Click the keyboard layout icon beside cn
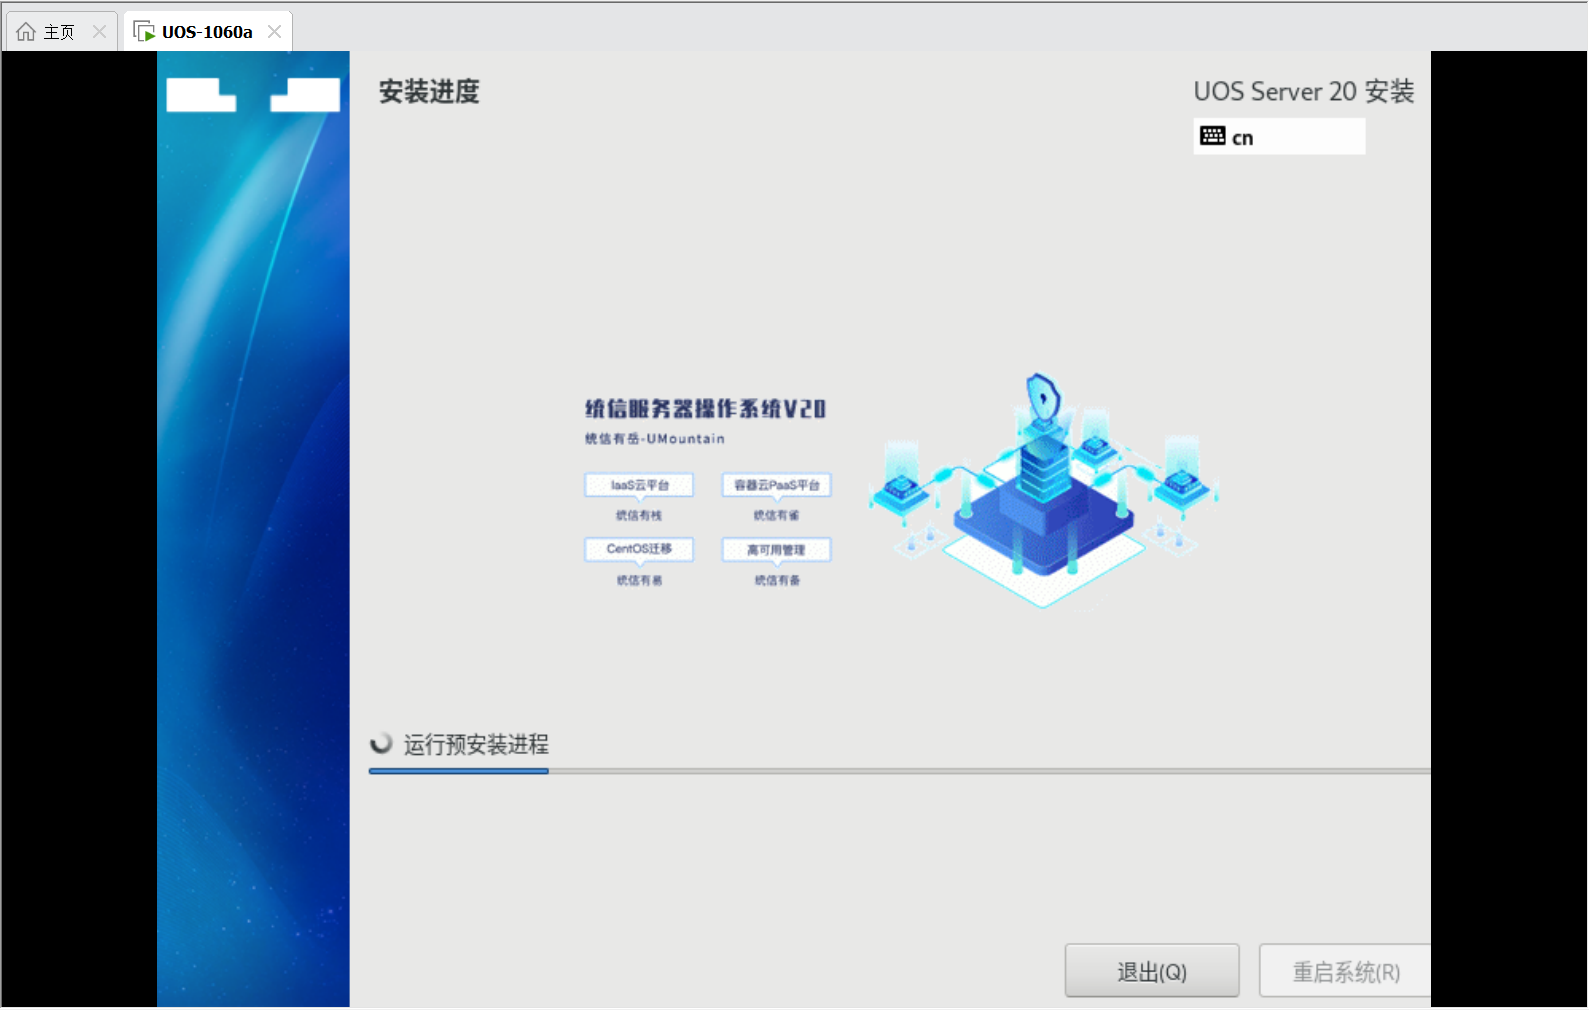This screenshot has height=1010, width=1589. 1213,136
